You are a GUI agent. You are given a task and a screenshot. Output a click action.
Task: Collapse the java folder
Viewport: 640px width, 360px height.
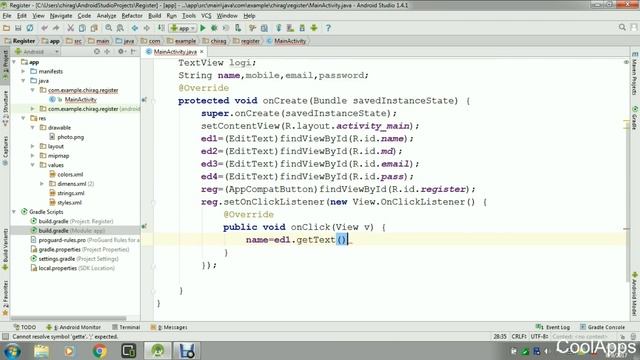pyautogui.click(x=24, y=81)
